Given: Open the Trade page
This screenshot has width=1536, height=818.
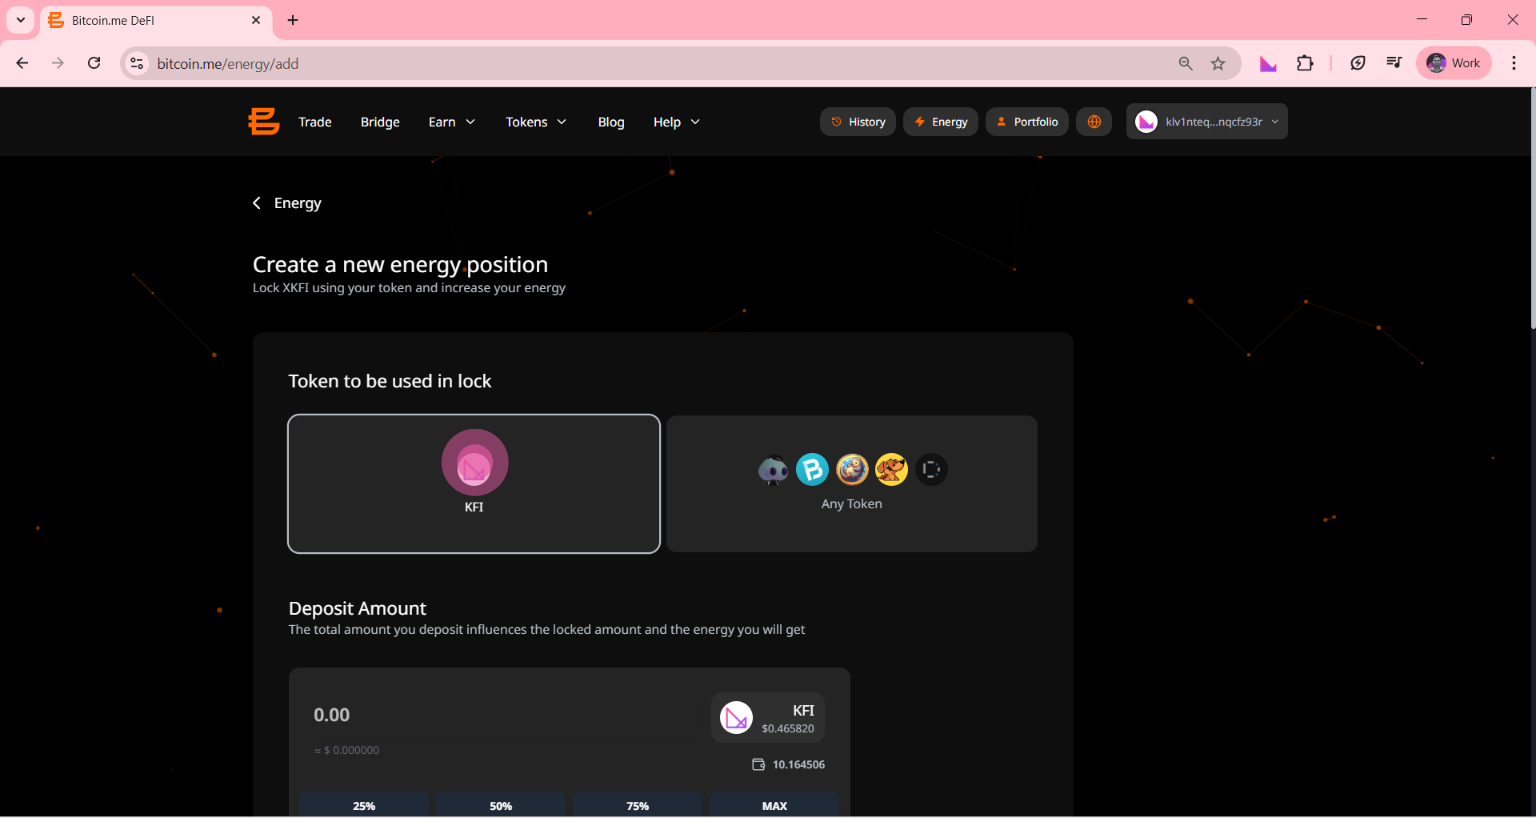Looking at the screenshot, I should tap(315, 122).
